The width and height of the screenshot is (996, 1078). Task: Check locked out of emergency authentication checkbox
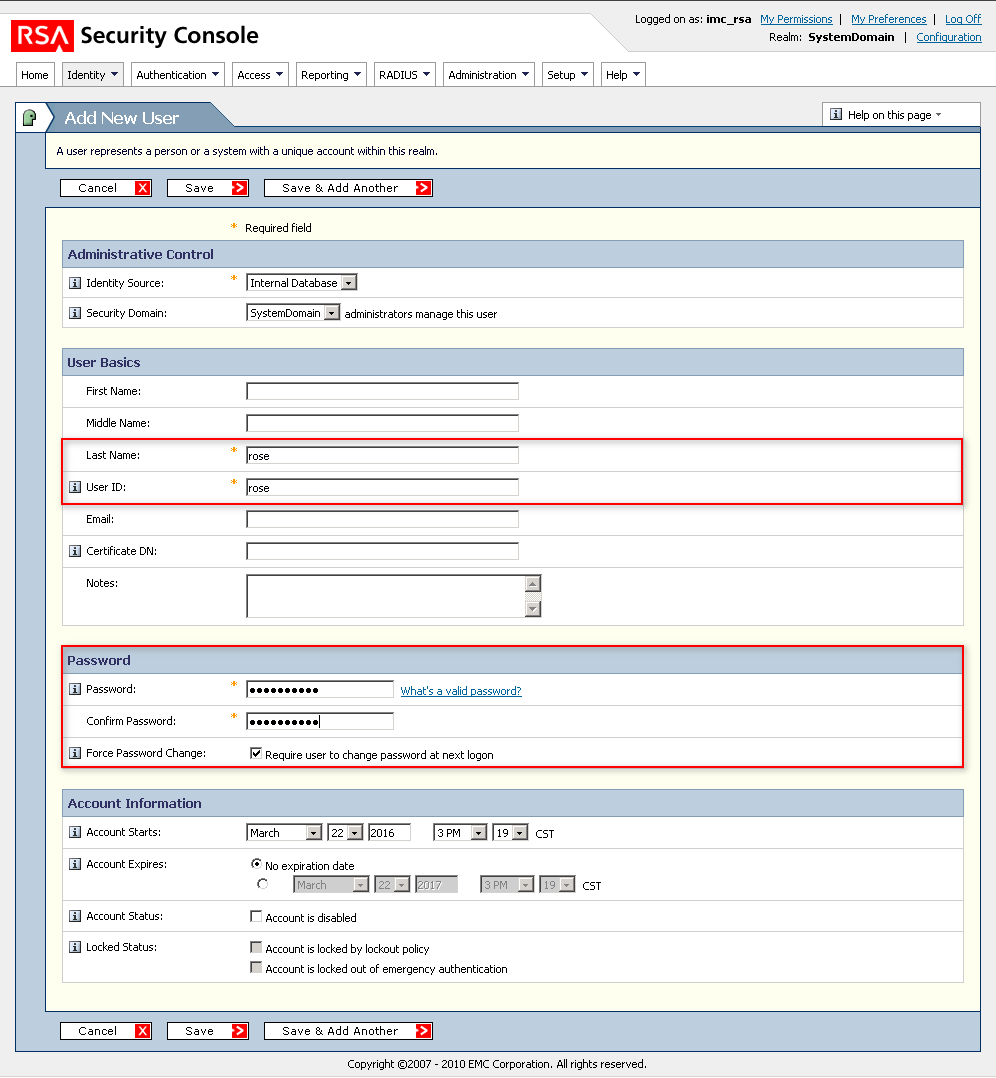point(256,968)
